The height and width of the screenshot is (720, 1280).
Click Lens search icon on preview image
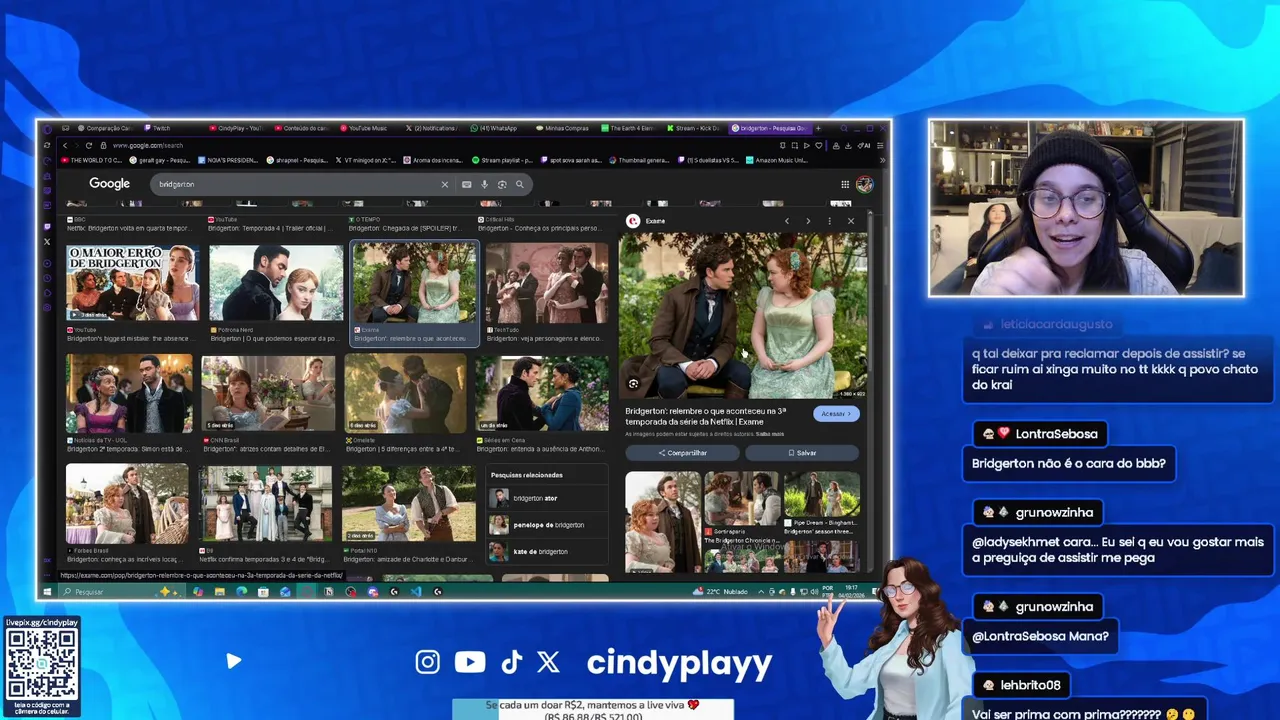click(633, 384)
